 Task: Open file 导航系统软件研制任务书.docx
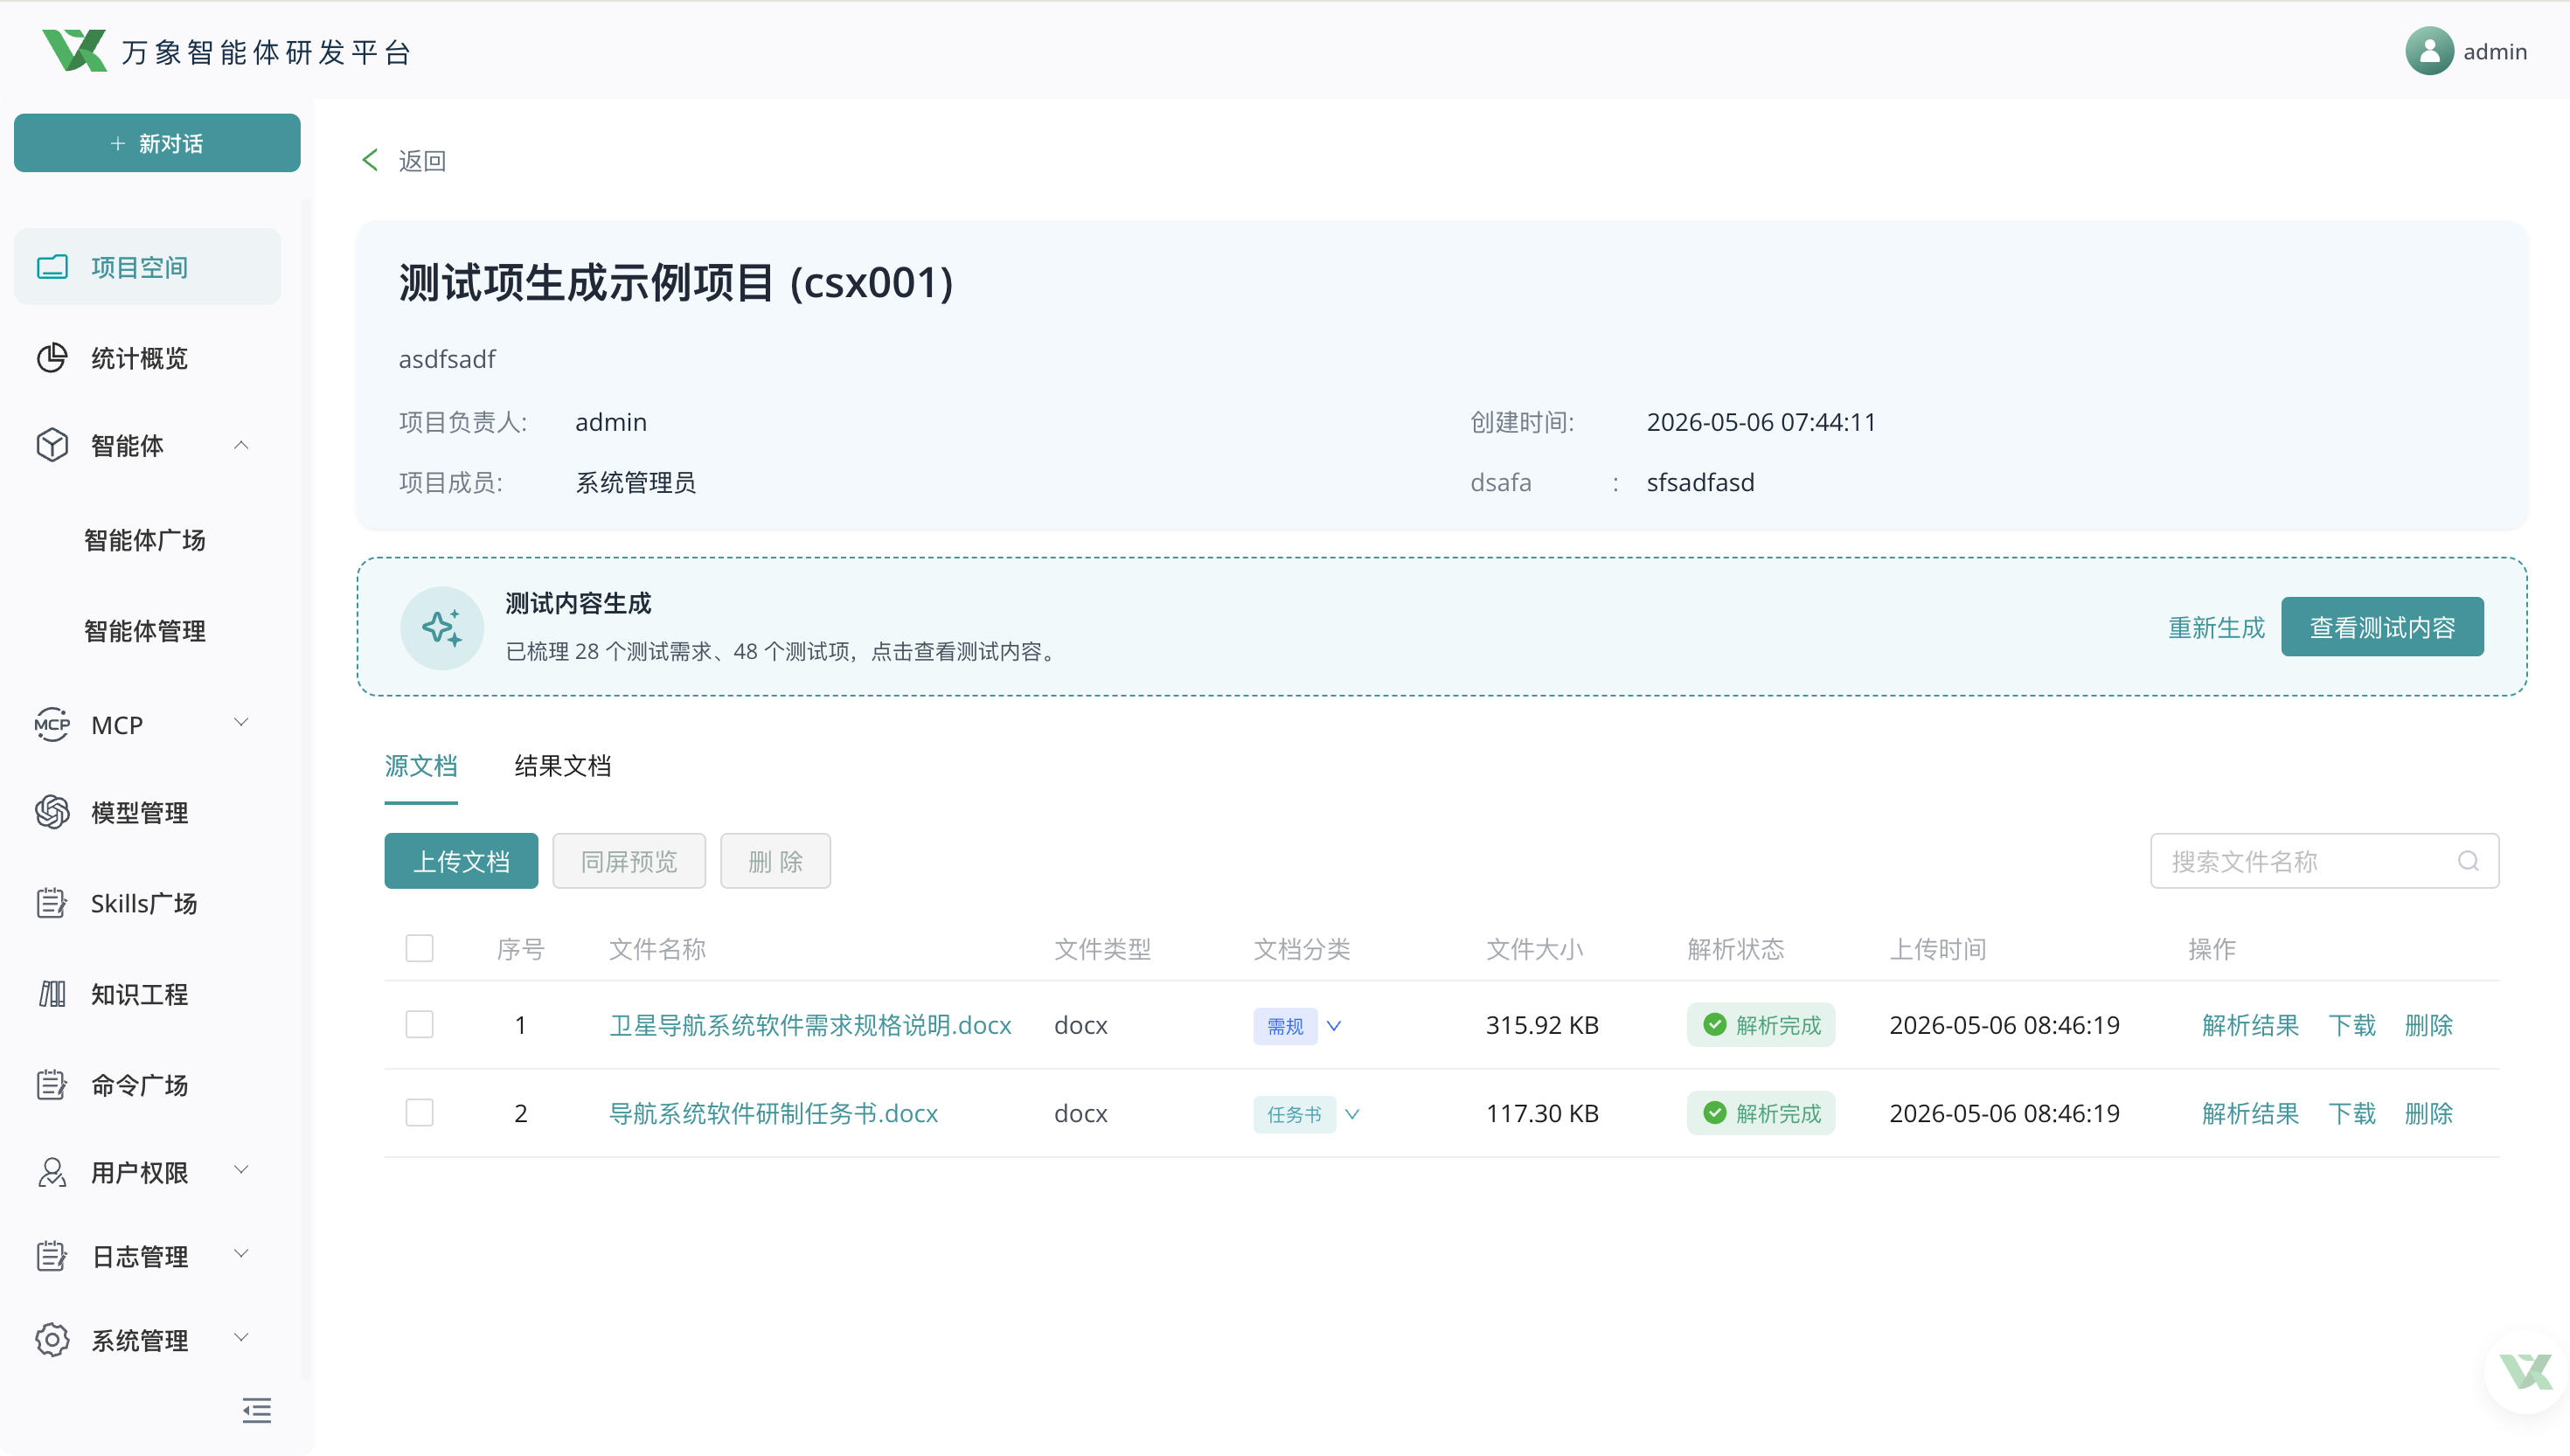tap(774, 1113)
